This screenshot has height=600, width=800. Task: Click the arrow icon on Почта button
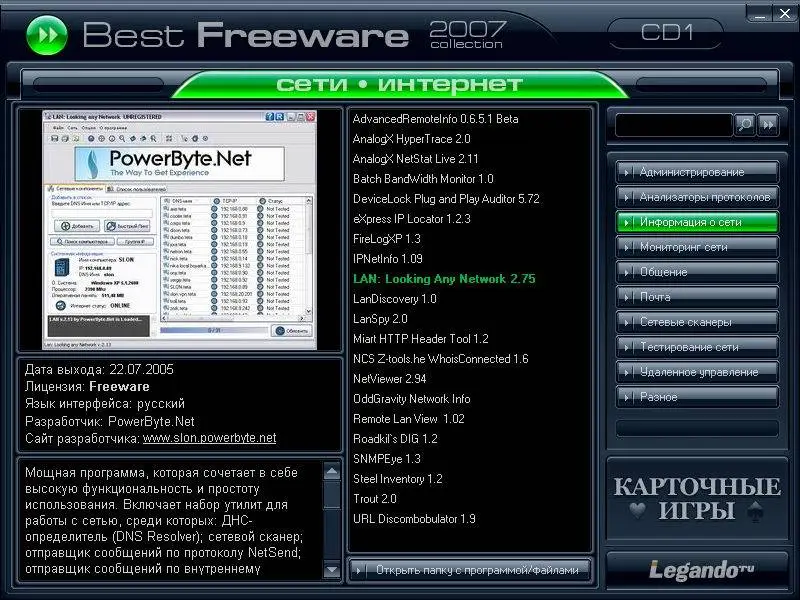tap(626, 297)
